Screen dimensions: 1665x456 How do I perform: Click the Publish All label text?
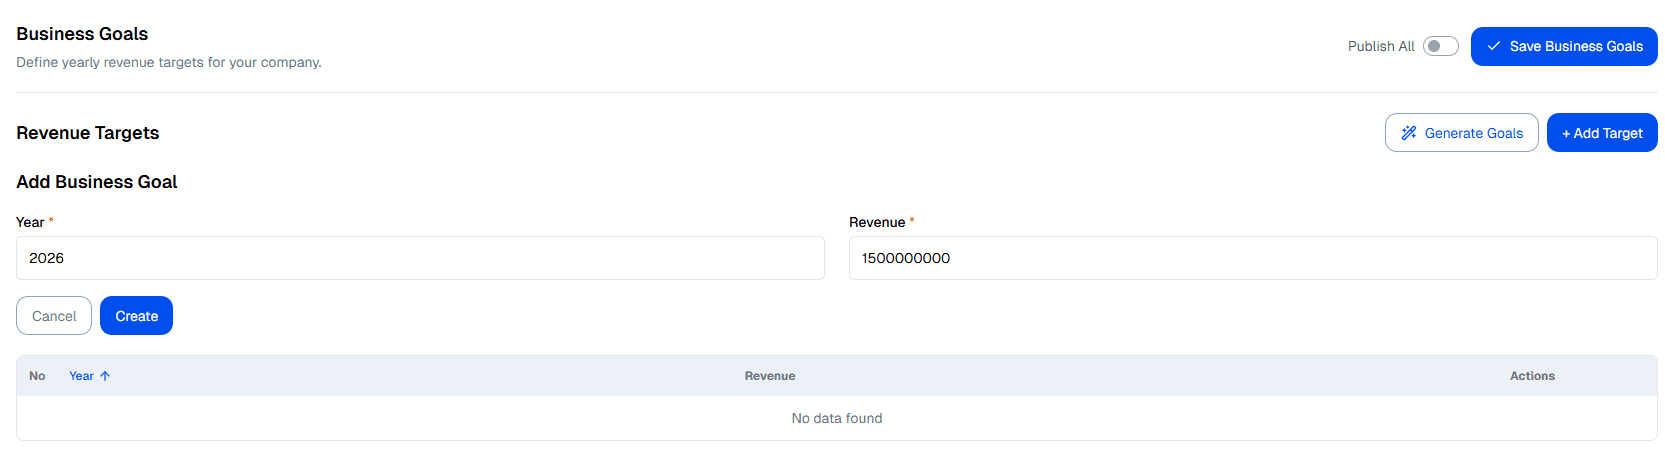point(1380,46)
